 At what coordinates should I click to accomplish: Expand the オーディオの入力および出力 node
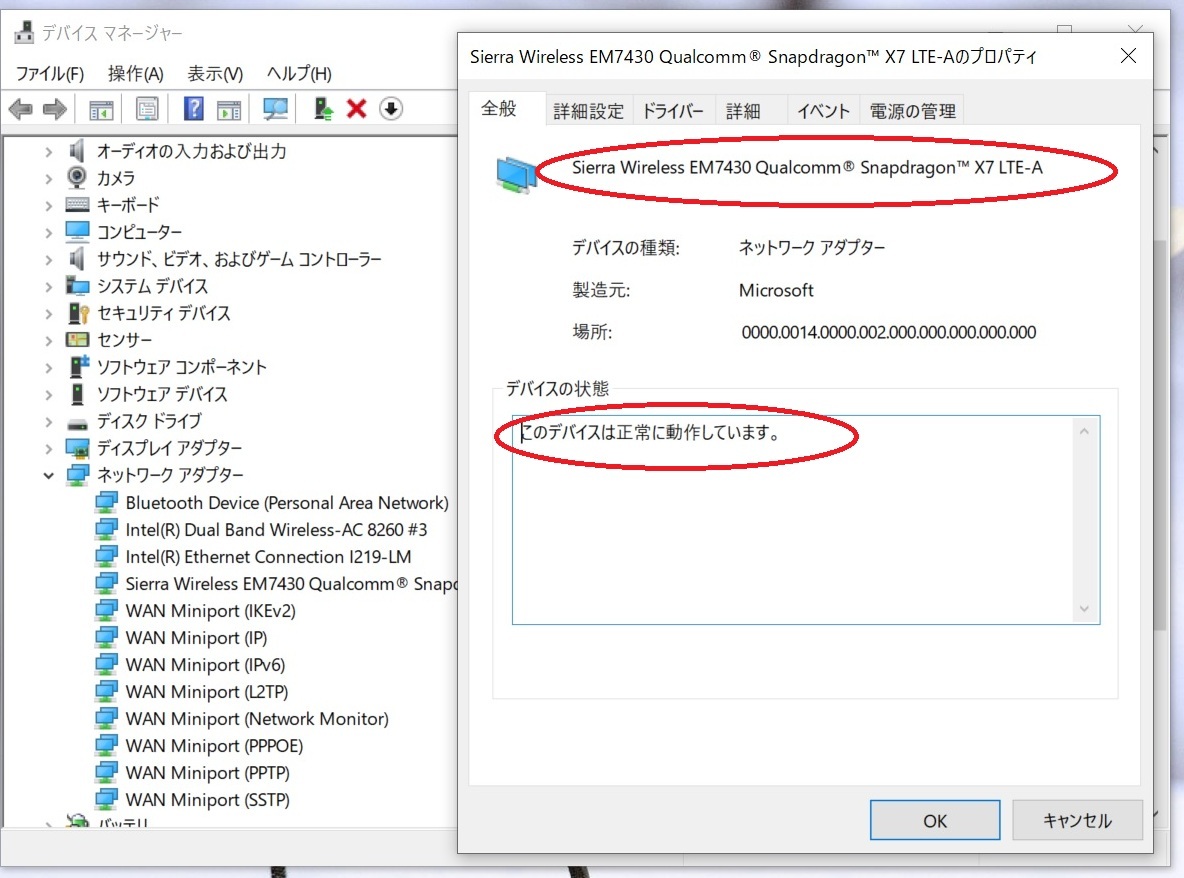point(49,152)
